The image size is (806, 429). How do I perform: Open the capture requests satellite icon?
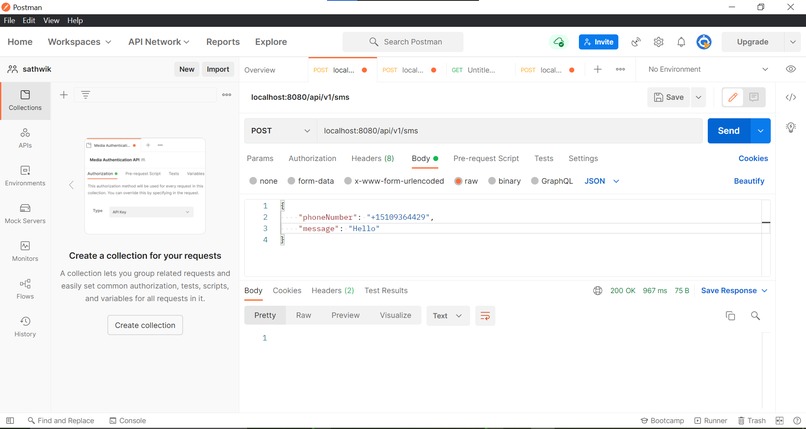pos(636,42)
